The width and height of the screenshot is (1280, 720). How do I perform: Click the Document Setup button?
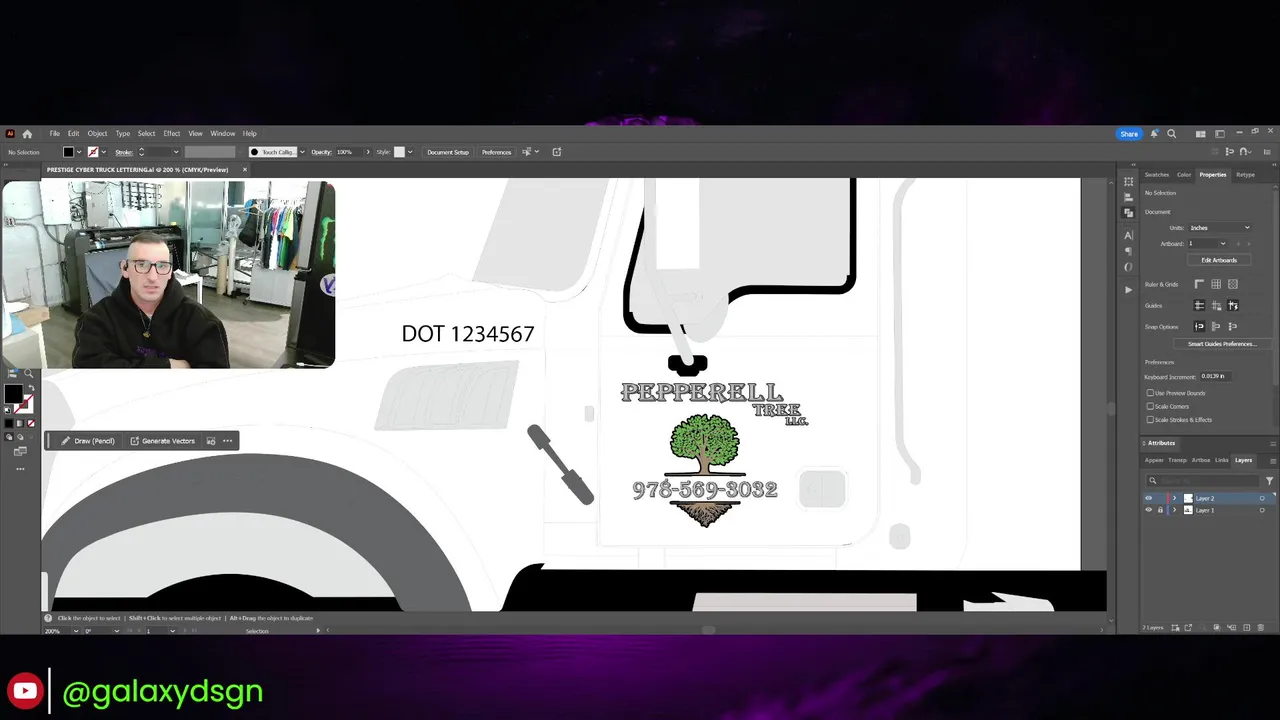448,152
